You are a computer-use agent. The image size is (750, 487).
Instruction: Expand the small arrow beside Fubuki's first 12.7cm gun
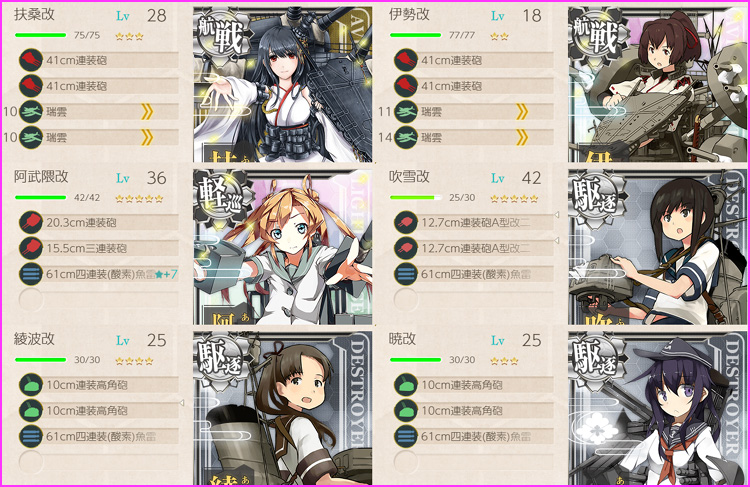coord(557,215)
